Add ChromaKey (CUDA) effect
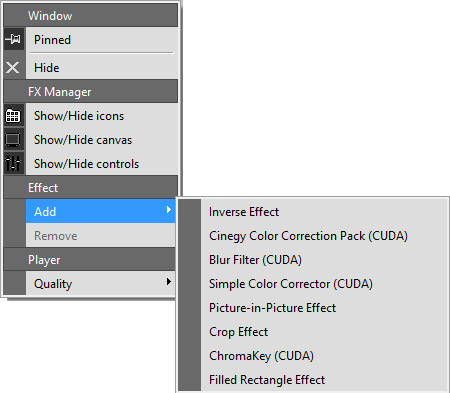 tap(324, 356)
